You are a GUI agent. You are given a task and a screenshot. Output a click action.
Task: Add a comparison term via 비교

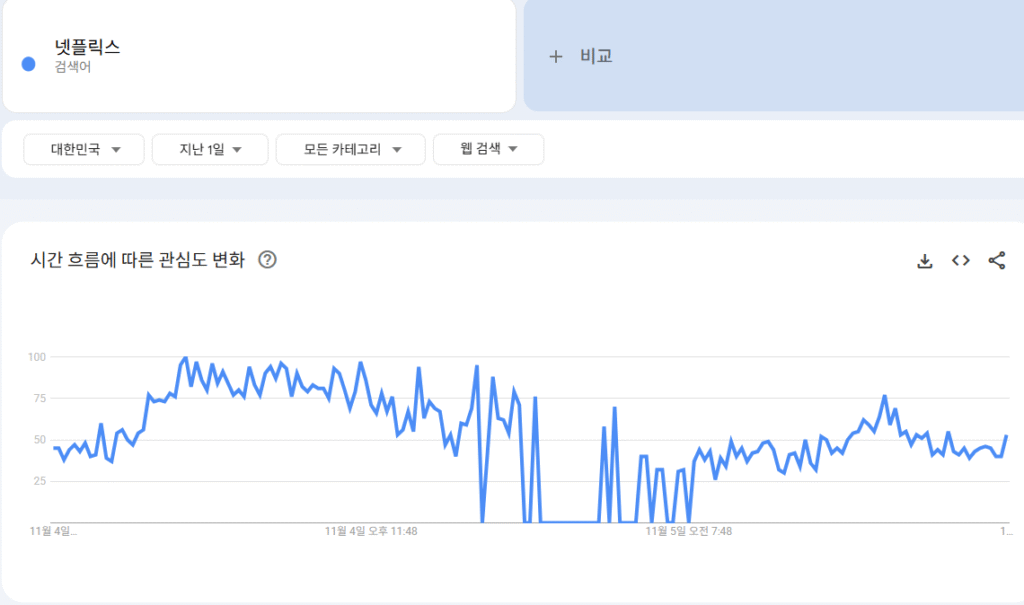tap(596, 56)
